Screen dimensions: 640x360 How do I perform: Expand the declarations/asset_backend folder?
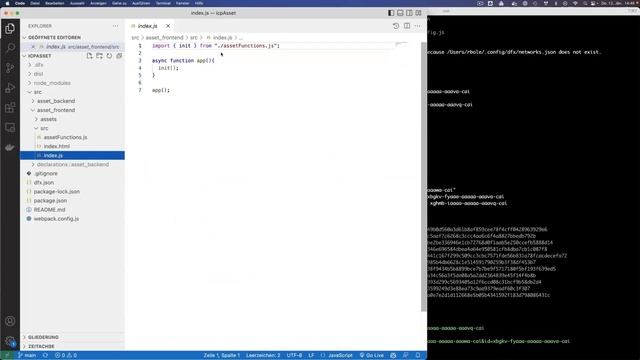pyautogui.click(x=72, y=164)
